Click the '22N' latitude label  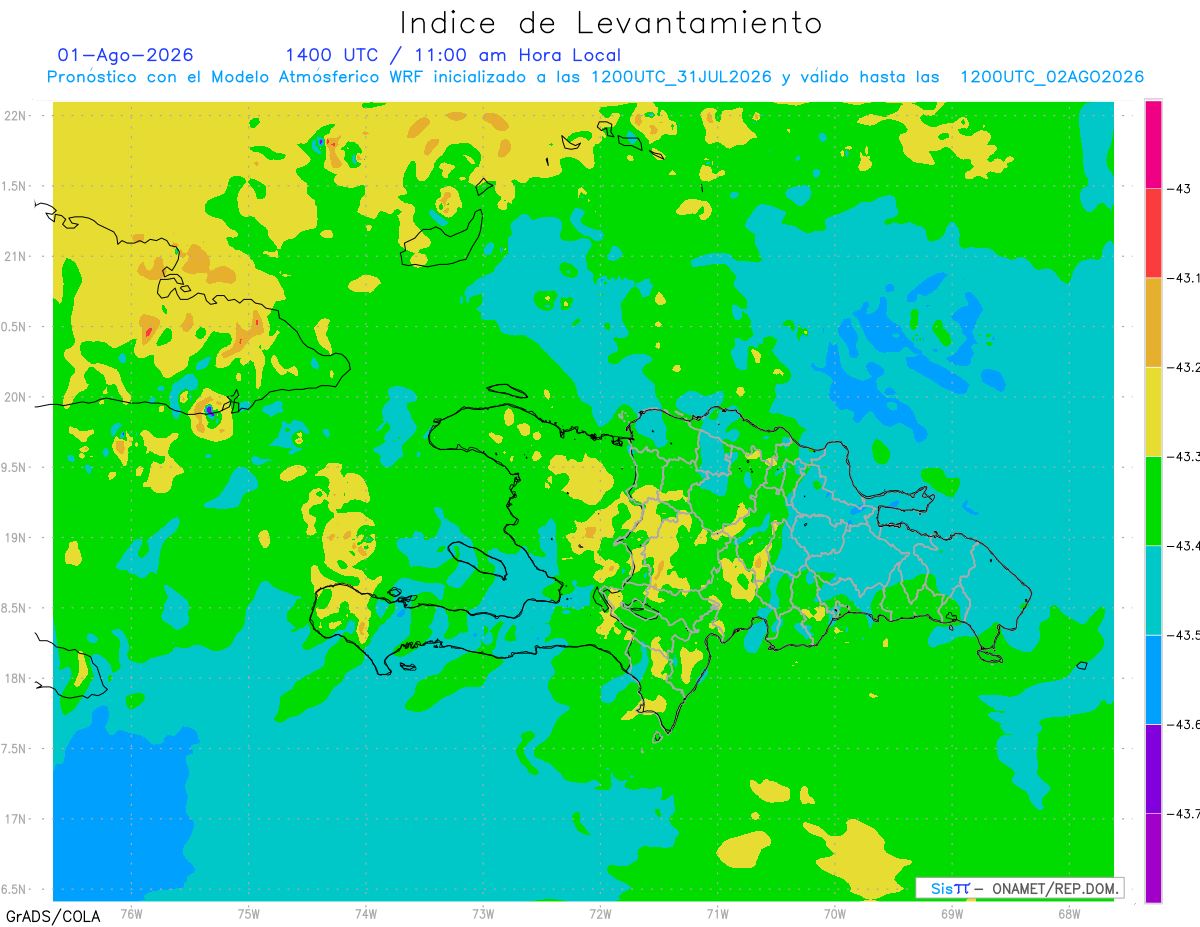[17, 116]
